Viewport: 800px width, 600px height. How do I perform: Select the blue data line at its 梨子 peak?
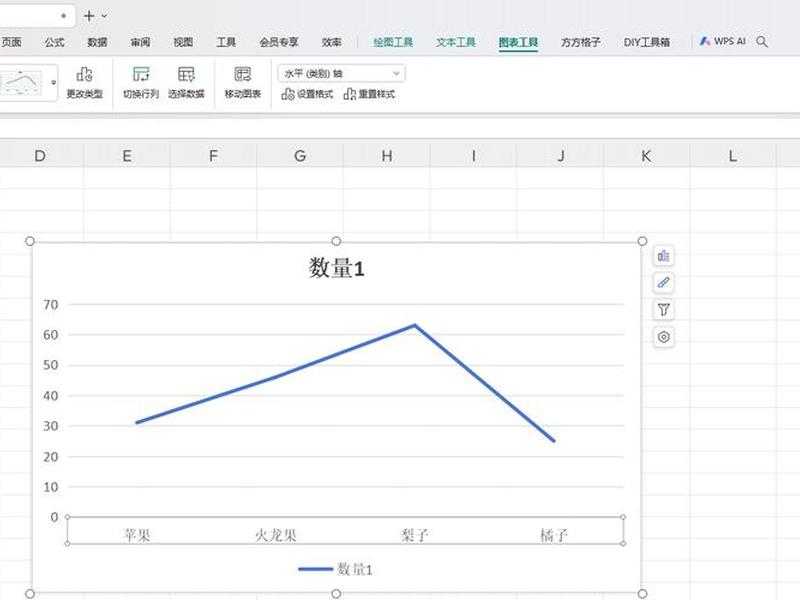coord(414,325)
